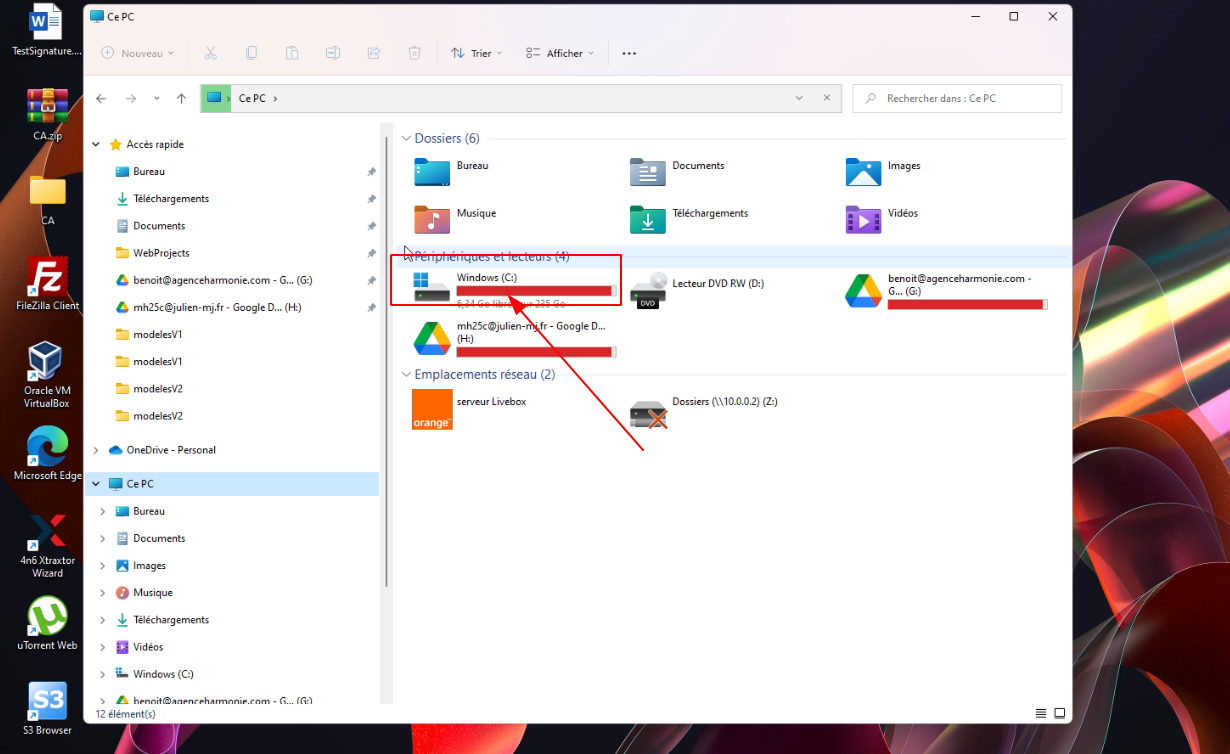Open the Documents folder in Dossiers group
Image resolution: width=1230 pixels, height=754 pixels.
[678, 171]
